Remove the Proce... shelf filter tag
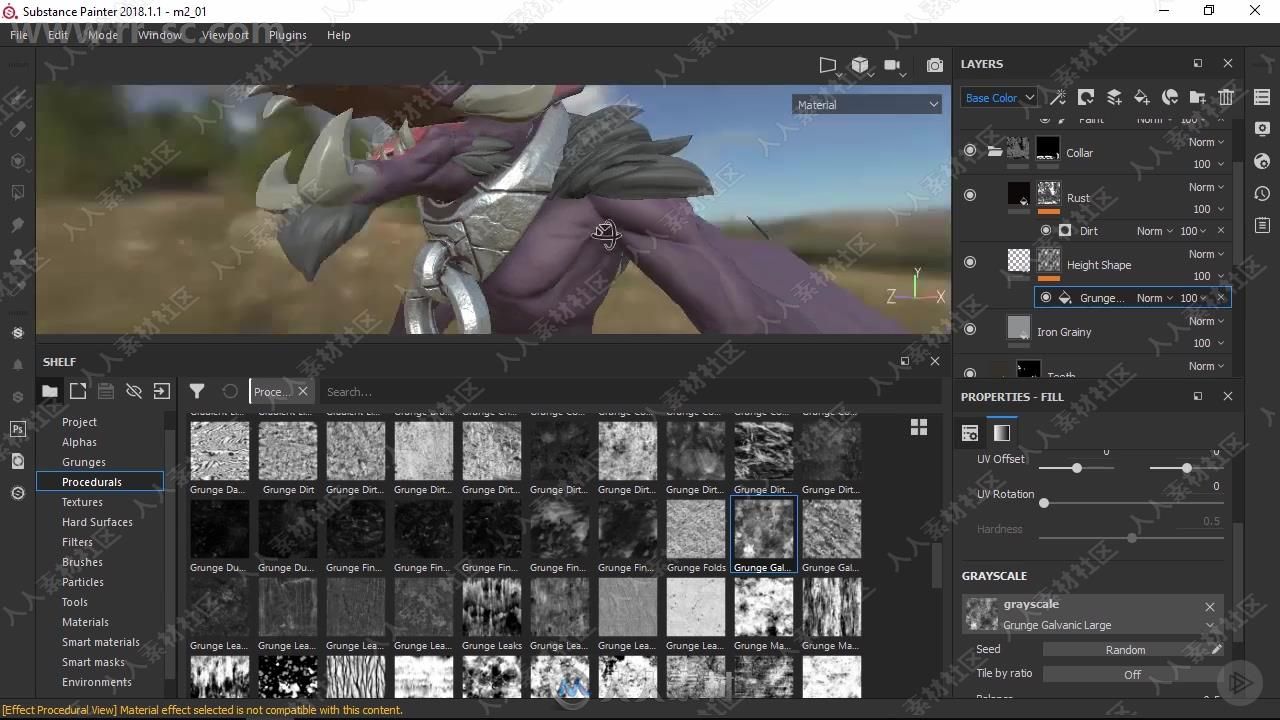The width and height of the screenshot is (1280, 720). click(x=303, y=391)
